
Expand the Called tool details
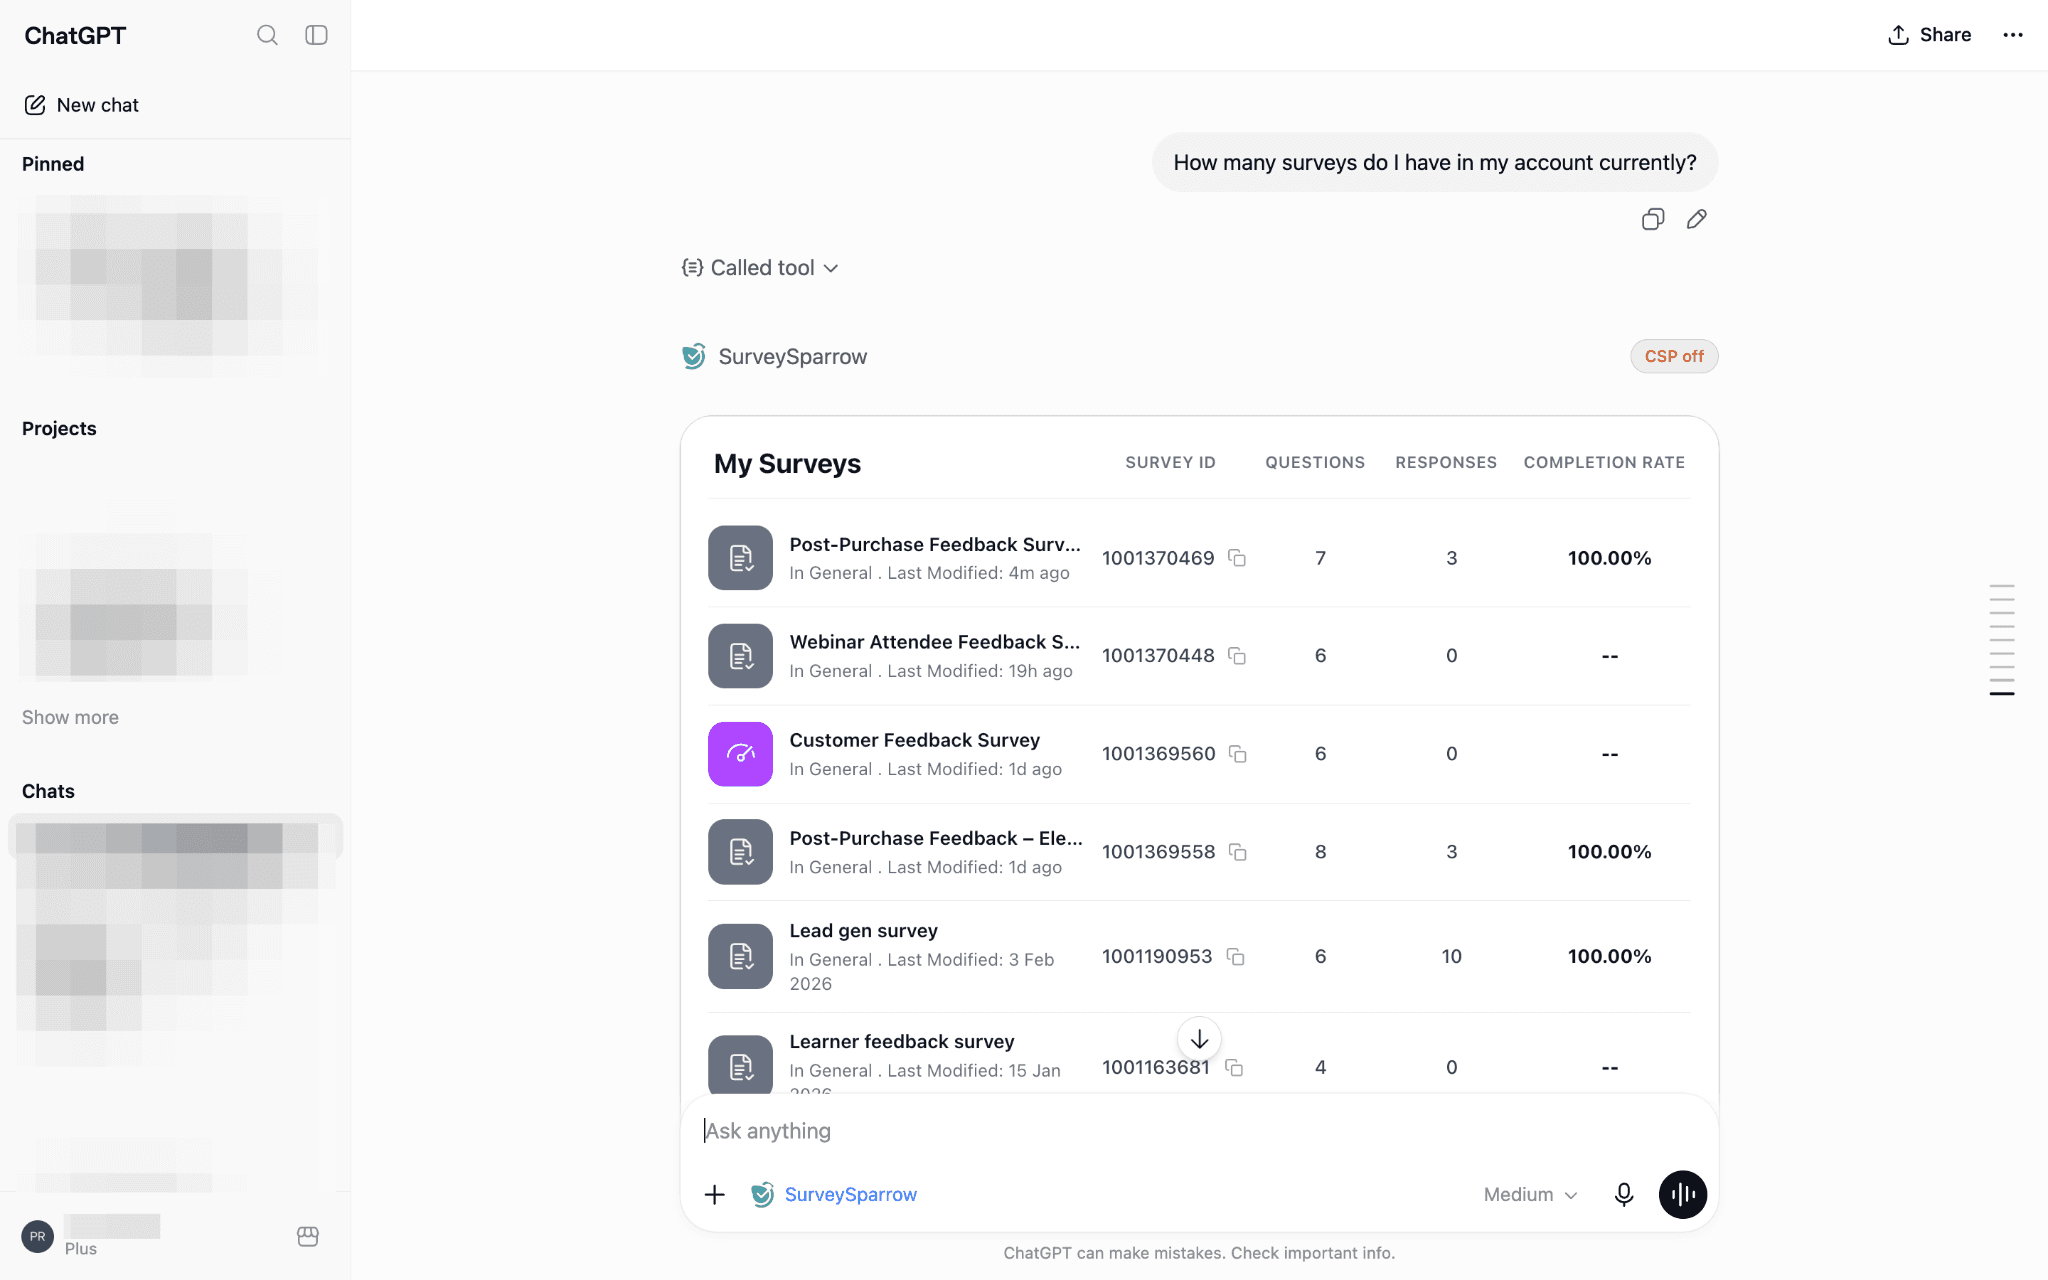[x=760, y=268]
